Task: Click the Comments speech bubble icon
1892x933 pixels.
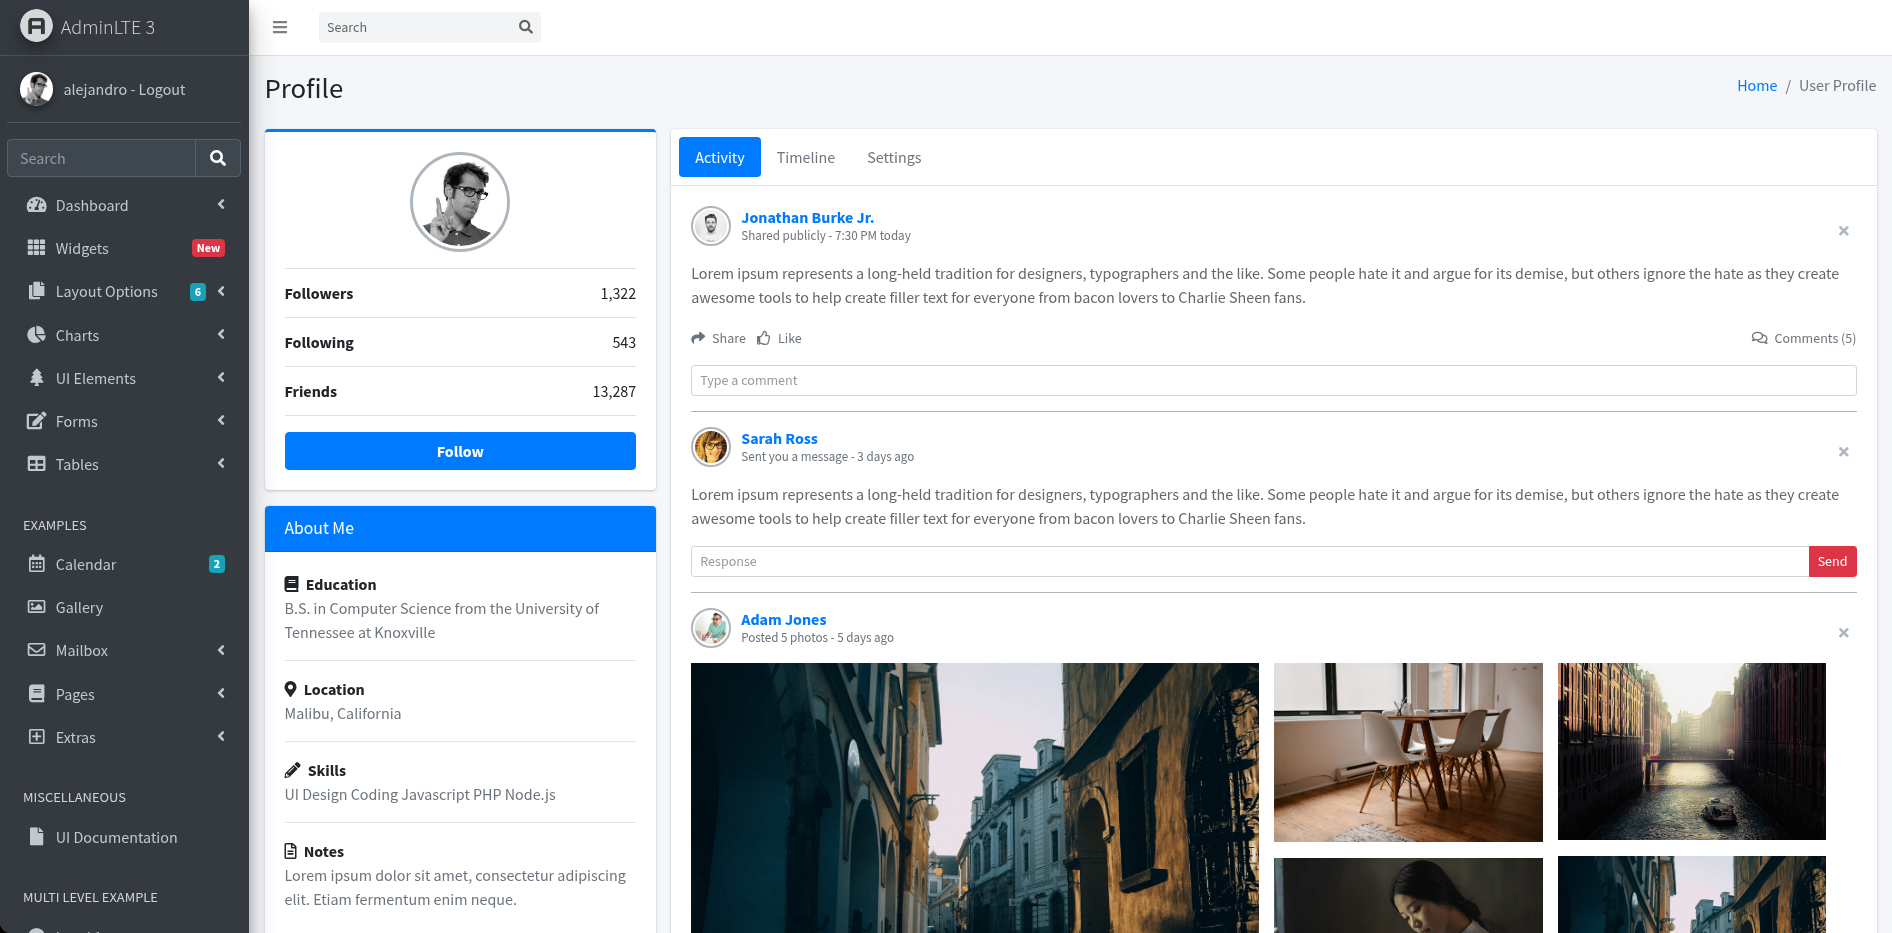Action: [1760, 338]
